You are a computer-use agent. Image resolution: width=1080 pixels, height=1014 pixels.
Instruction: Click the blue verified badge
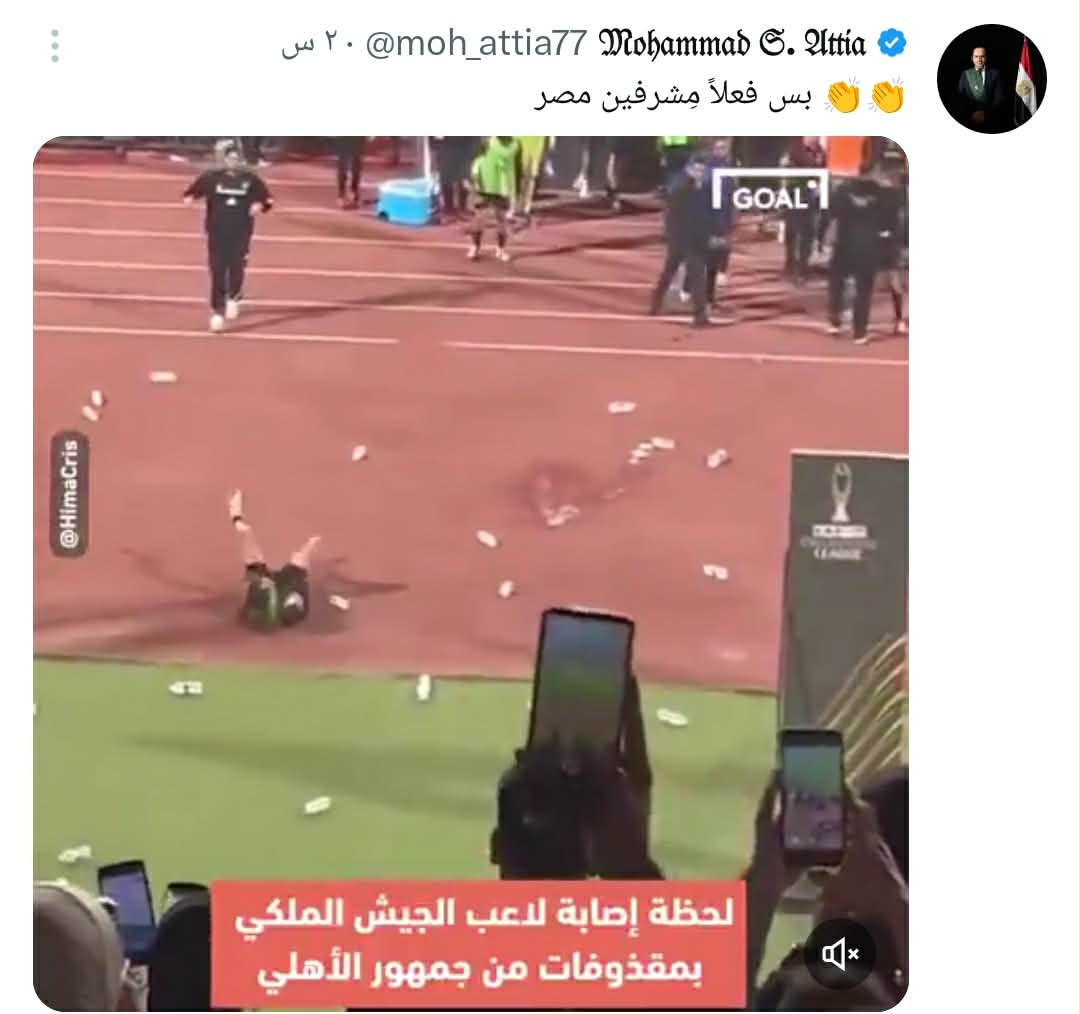(892, 43)
